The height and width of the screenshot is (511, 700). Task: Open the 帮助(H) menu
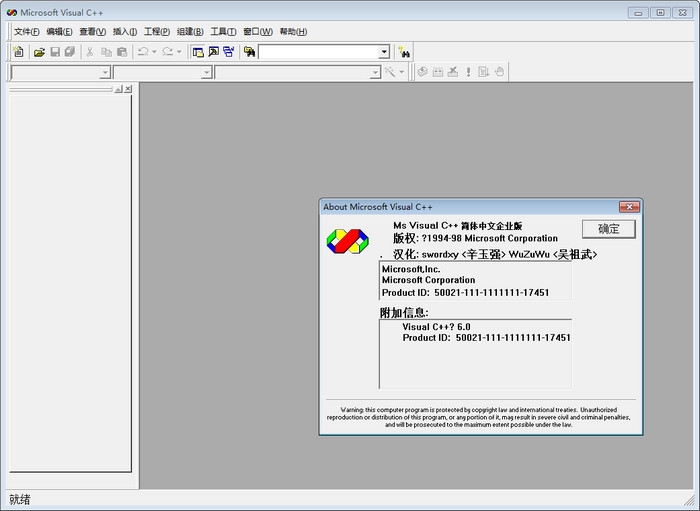tap(293, 32)
